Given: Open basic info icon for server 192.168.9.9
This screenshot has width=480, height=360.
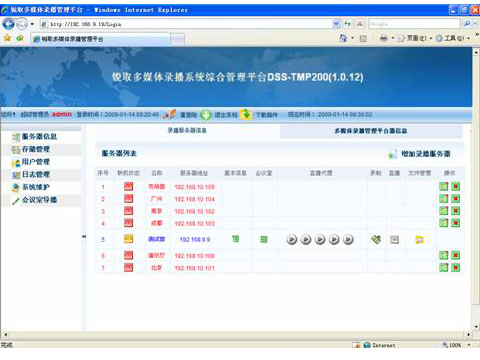Looking at the screenshot, I should coord(235,239).
